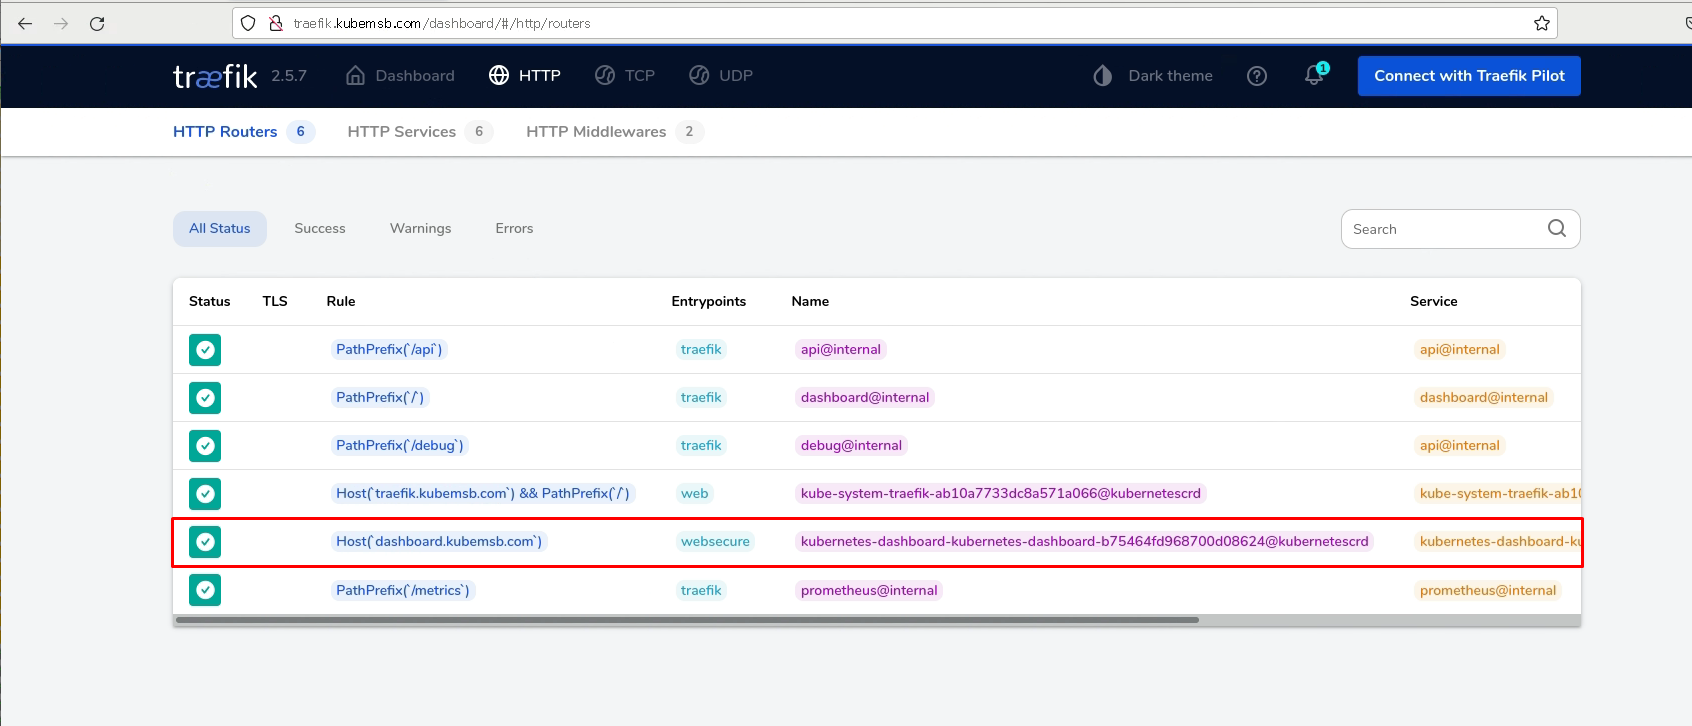Go back to previous browser page
Screen dimensions: 1692x726
tap(25, 23)
